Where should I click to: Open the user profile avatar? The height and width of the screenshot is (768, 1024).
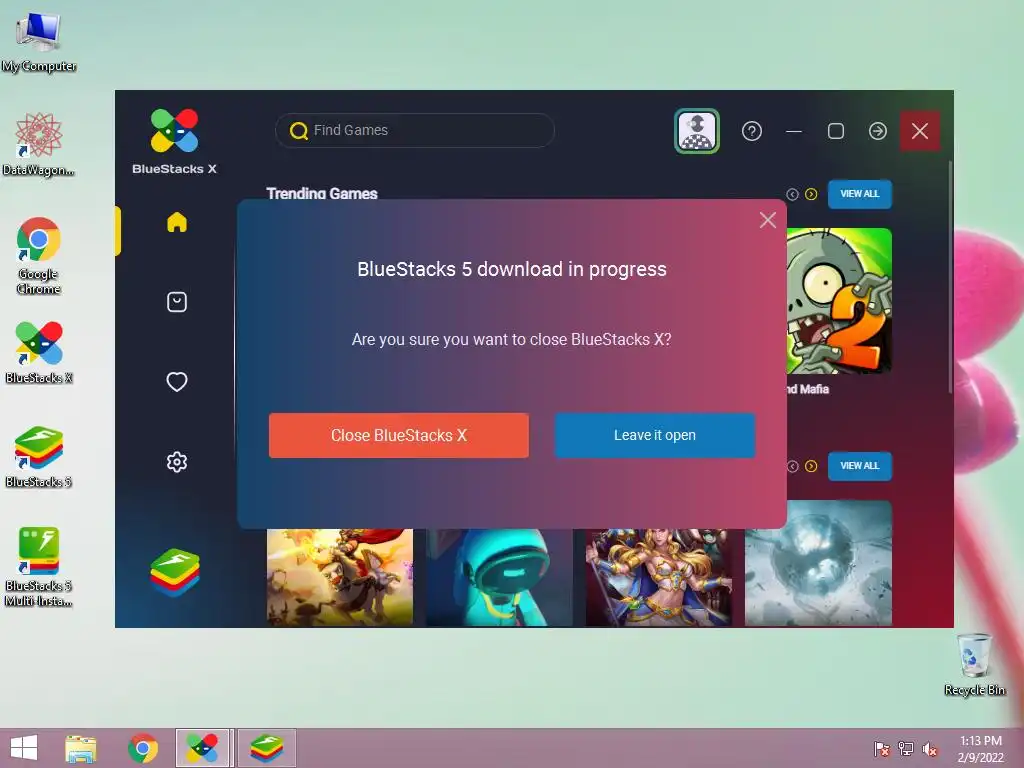coord(697,131)
